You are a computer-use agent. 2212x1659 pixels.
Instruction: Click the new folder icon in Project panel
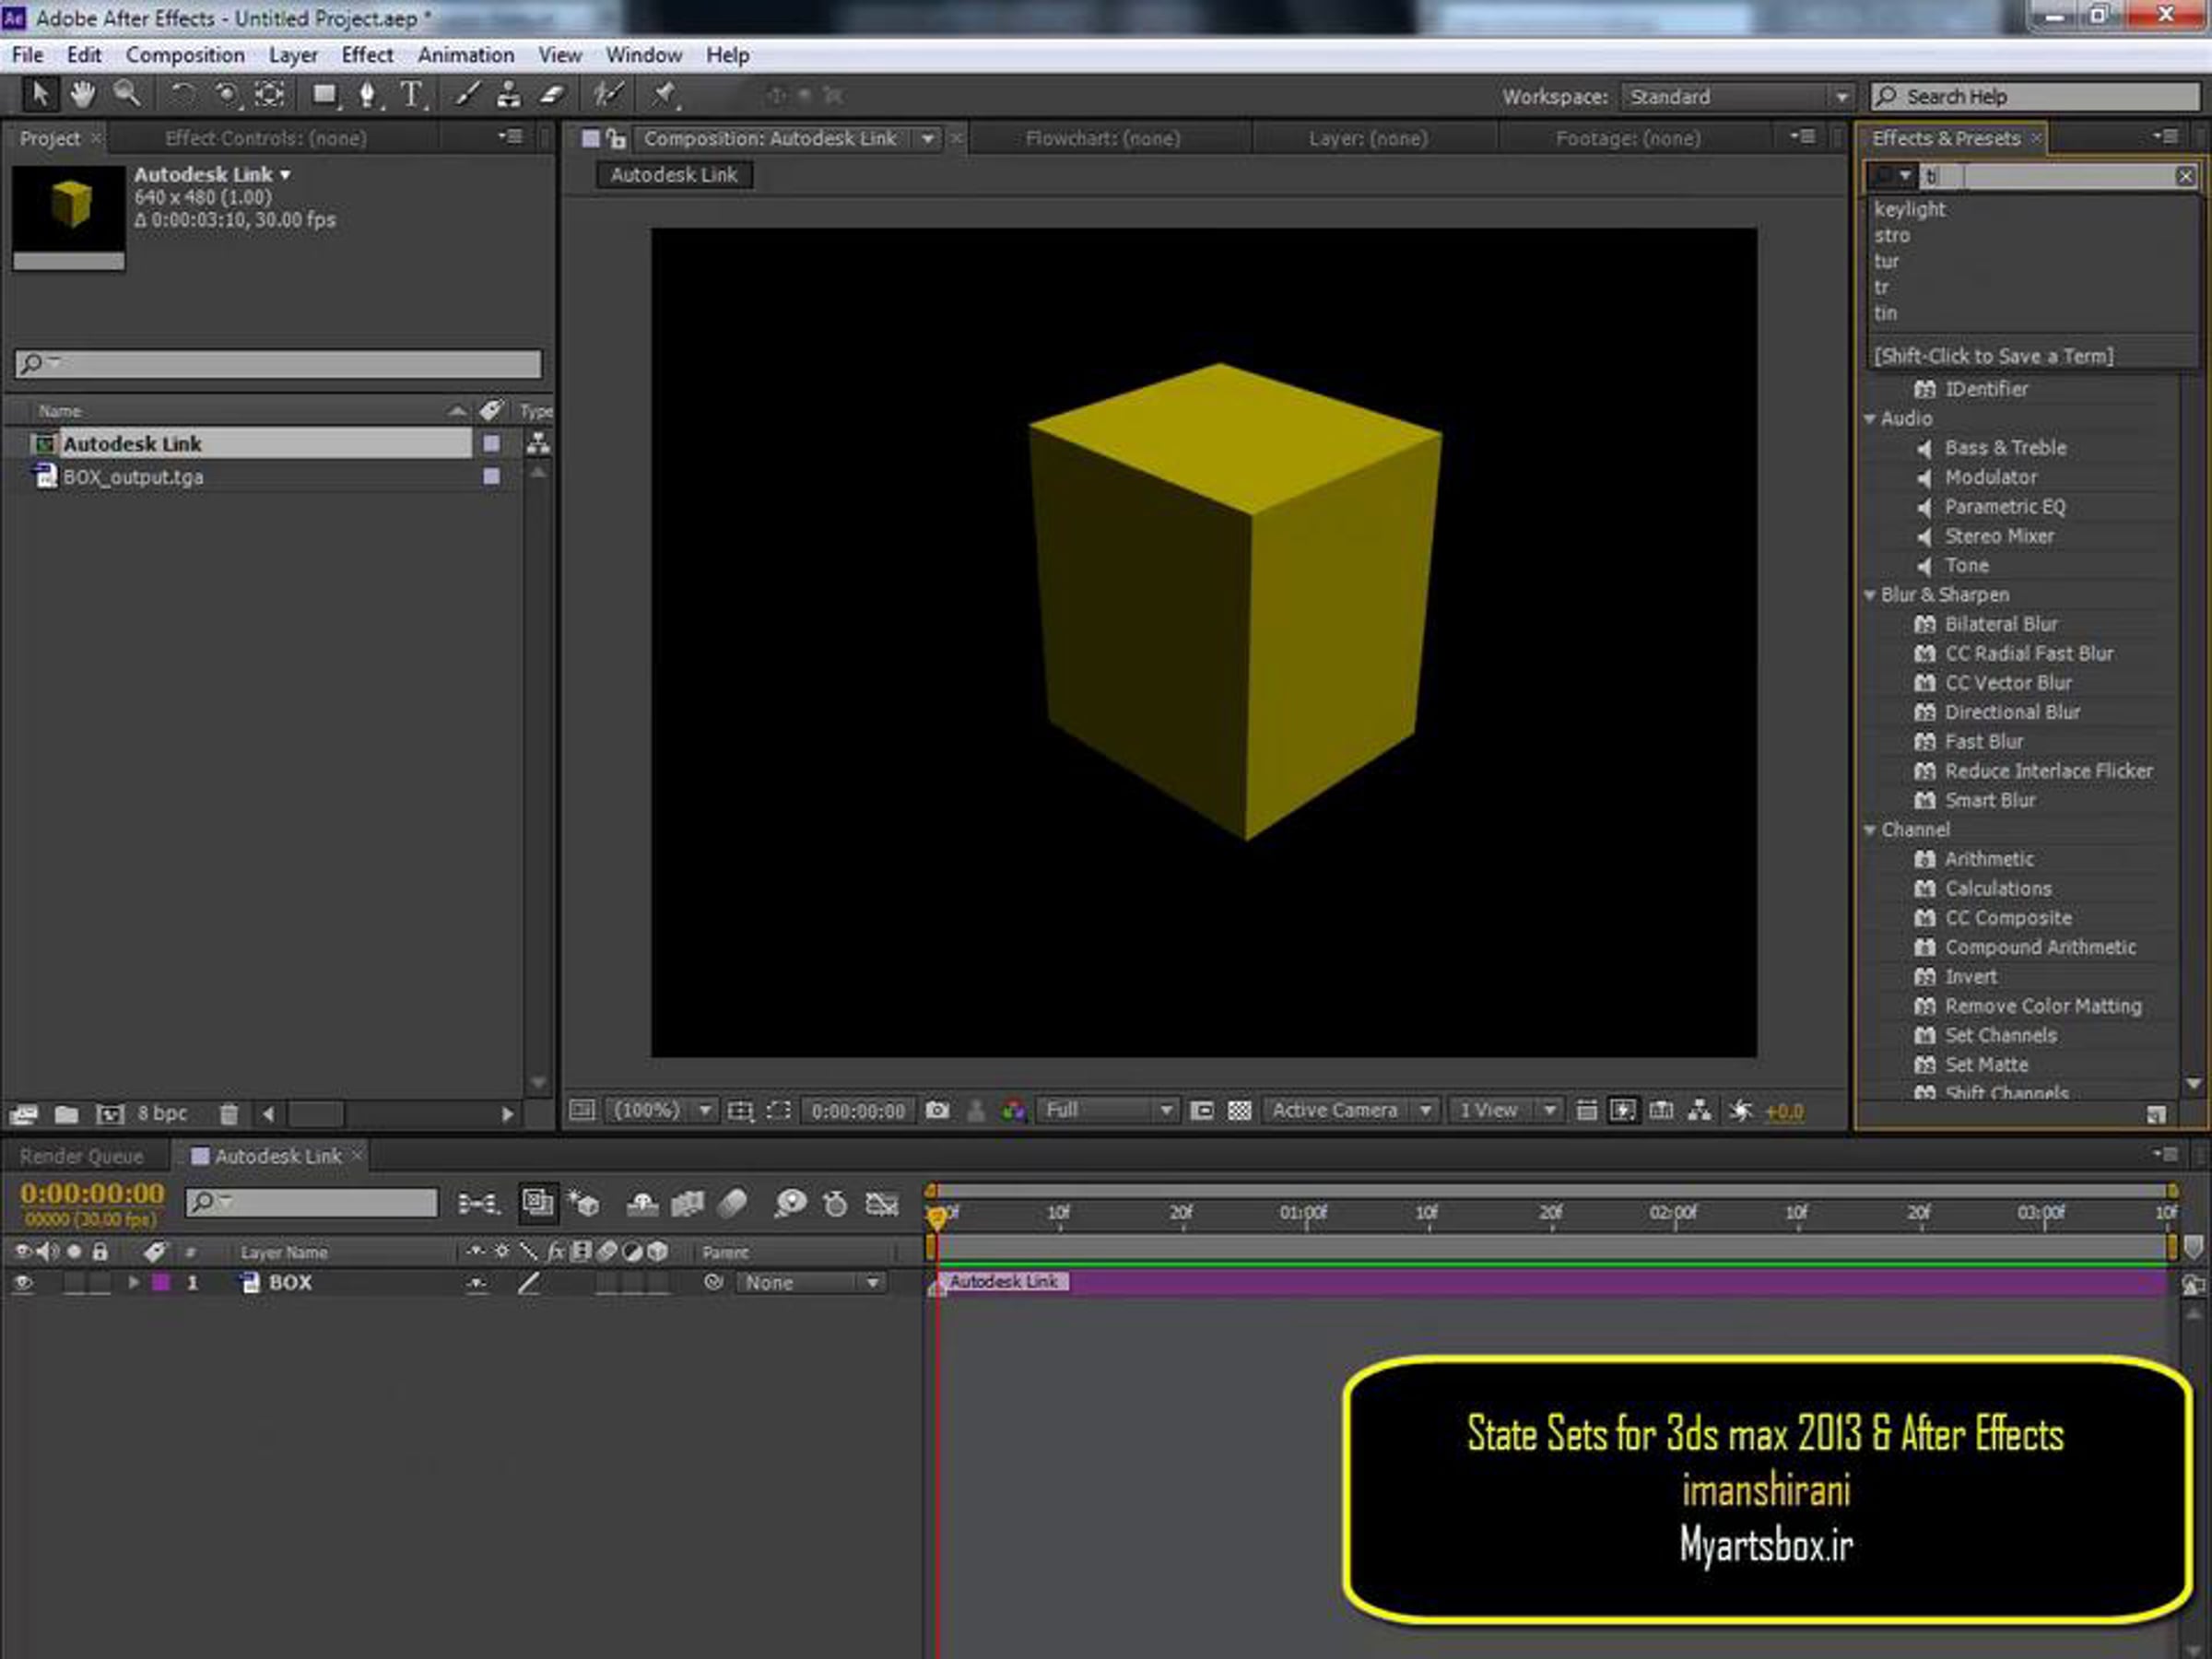pos(67,1113)
